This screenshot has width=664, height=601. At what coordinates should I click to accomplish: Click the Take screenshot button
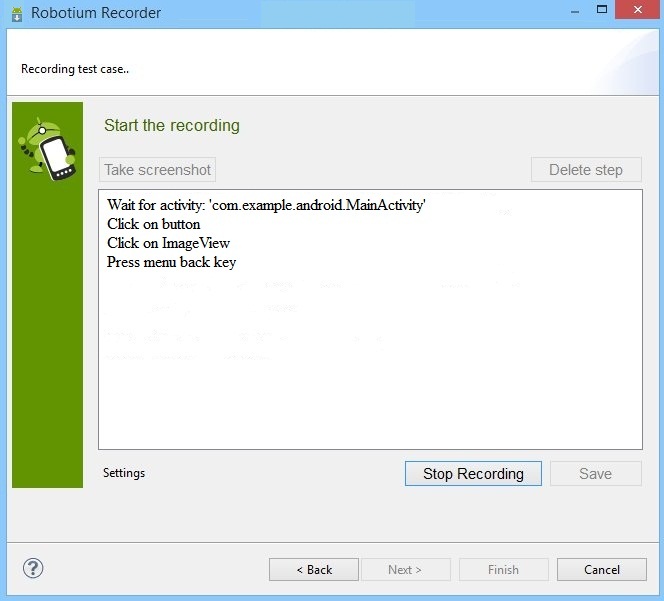158,170
